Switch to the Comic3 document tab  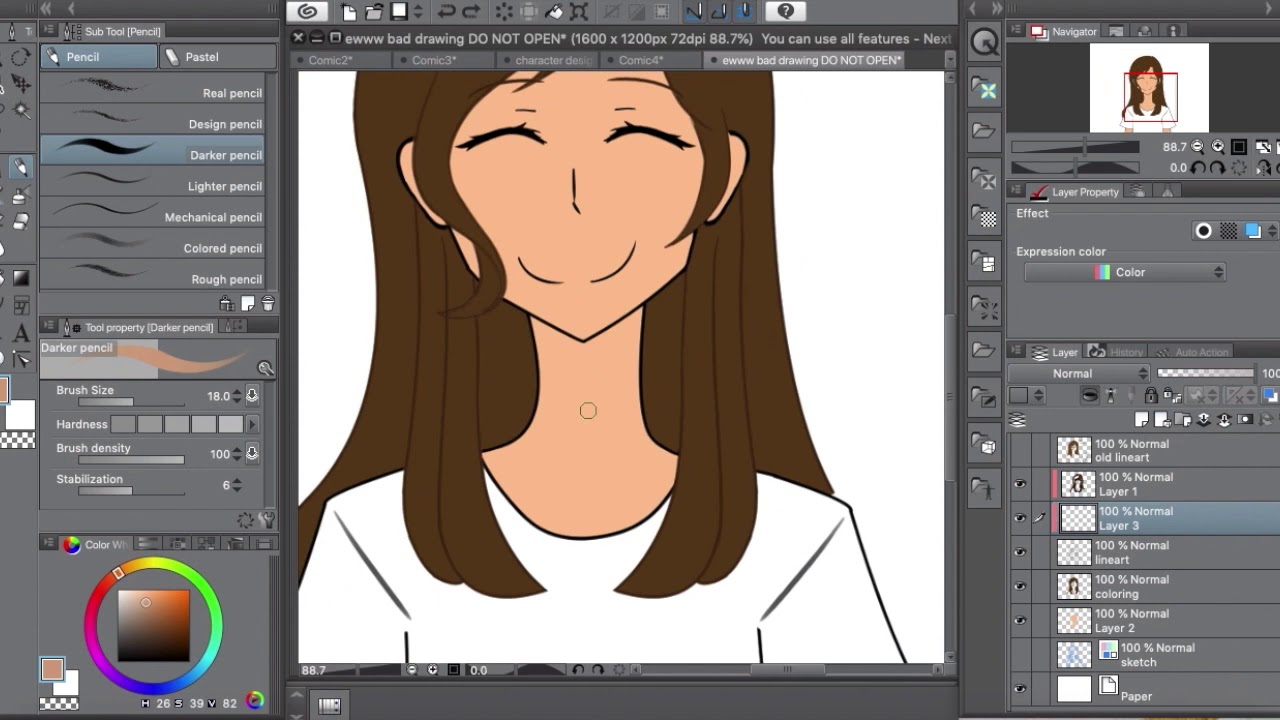[434, 60]
